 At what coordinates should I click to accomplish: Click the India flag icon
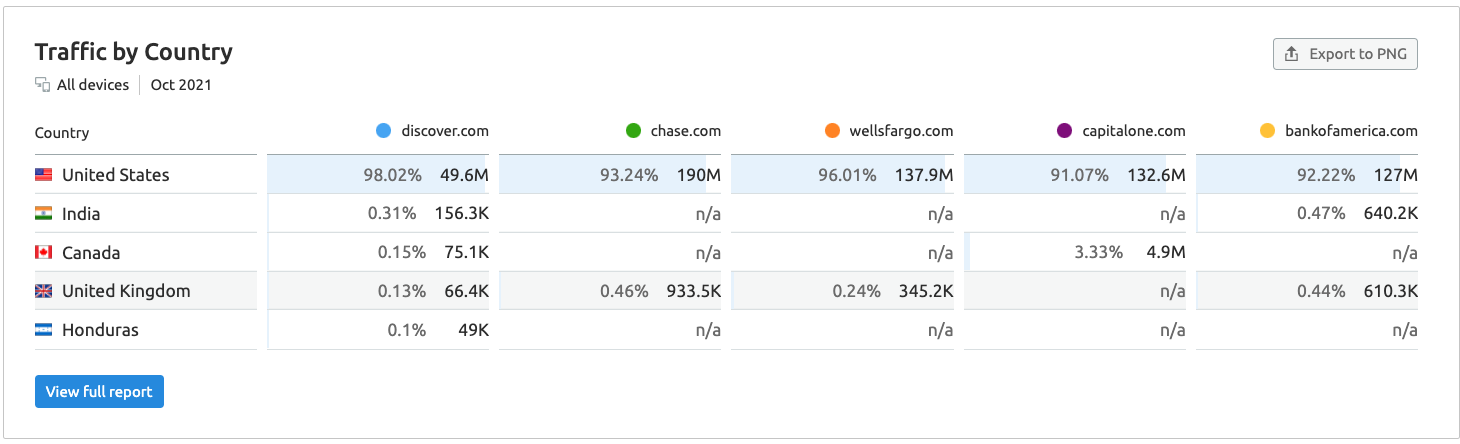[x=43, y=214]
